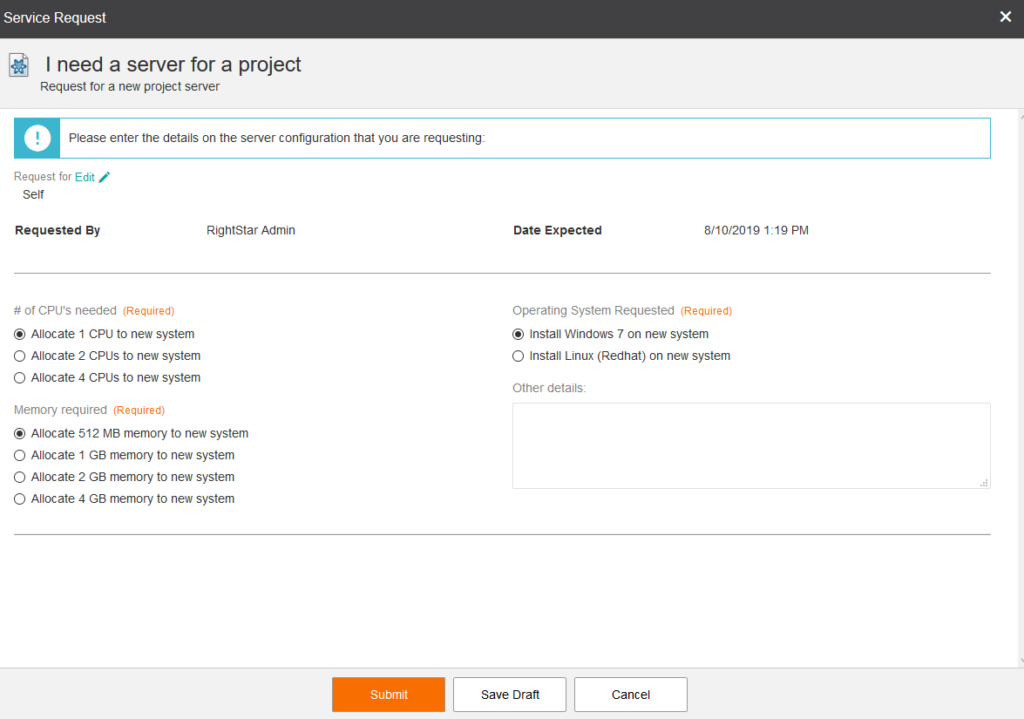Screen dimensions: 1024x719
Task: Select Allocate 512 MB memory option
Action: [20, 434]
